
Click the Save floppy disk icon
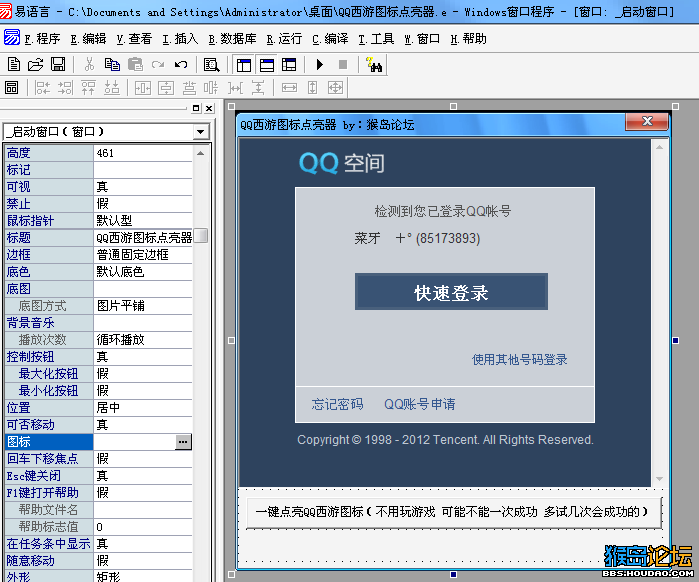click(58, 65)
